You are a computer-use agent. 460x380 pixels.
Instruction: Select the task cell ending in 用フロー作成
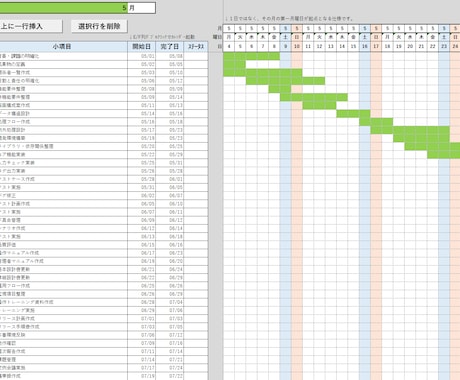[63, 286]
